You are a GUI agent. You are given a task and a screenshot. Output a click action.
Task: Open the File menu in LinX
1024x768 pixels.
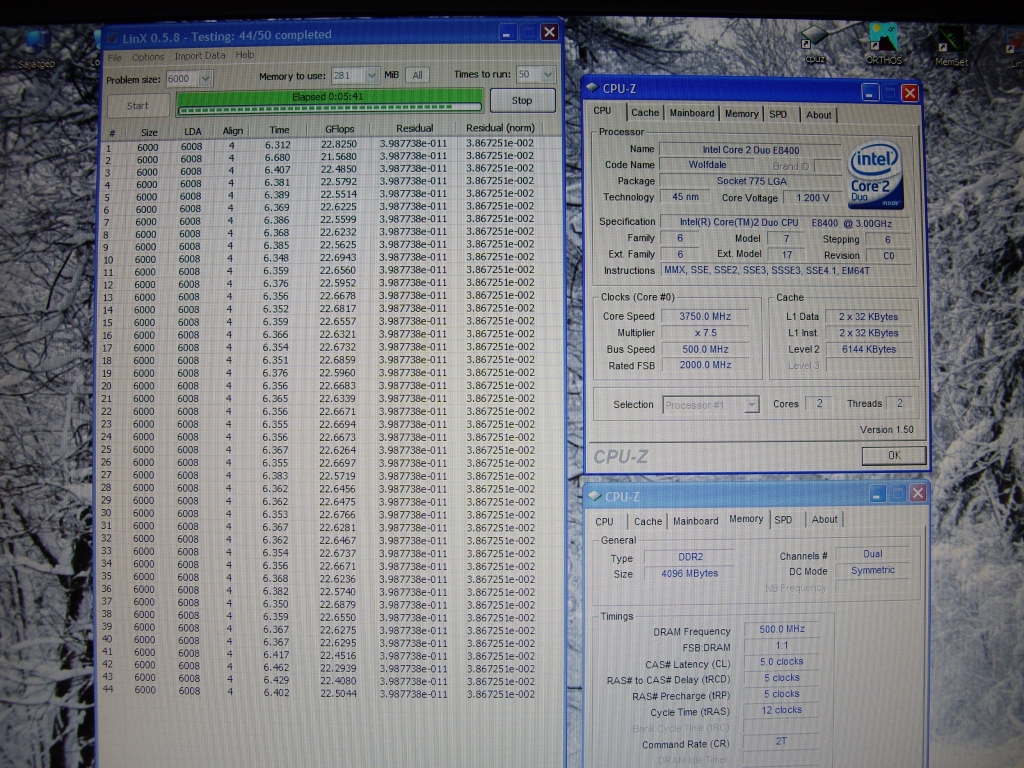click(115, 57)
